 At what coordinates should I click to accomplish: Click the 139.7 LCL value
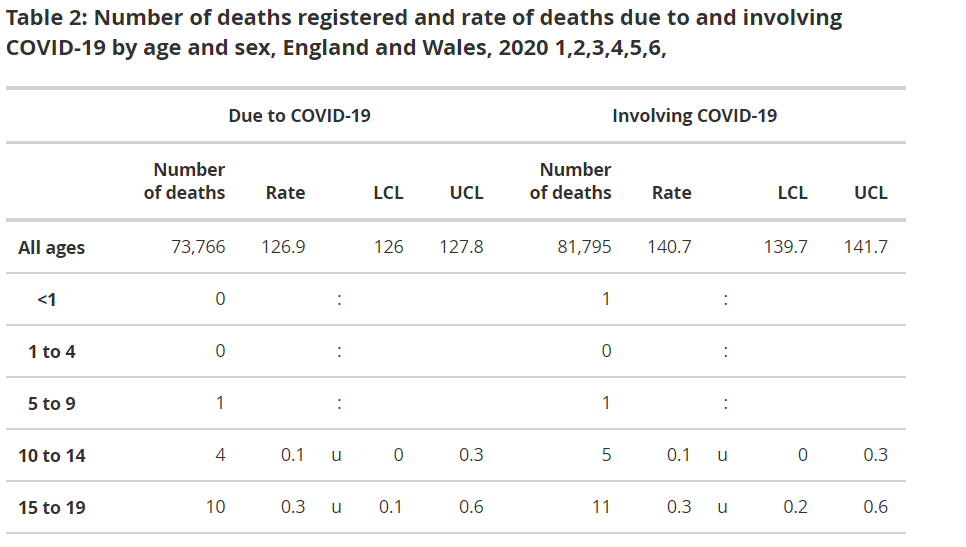[785, 247]
